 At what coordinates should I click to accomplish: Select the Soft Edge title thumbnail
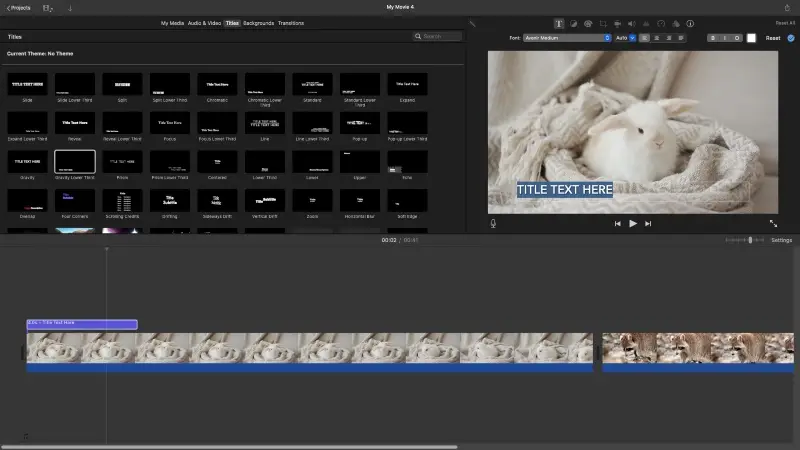(407, 201)
